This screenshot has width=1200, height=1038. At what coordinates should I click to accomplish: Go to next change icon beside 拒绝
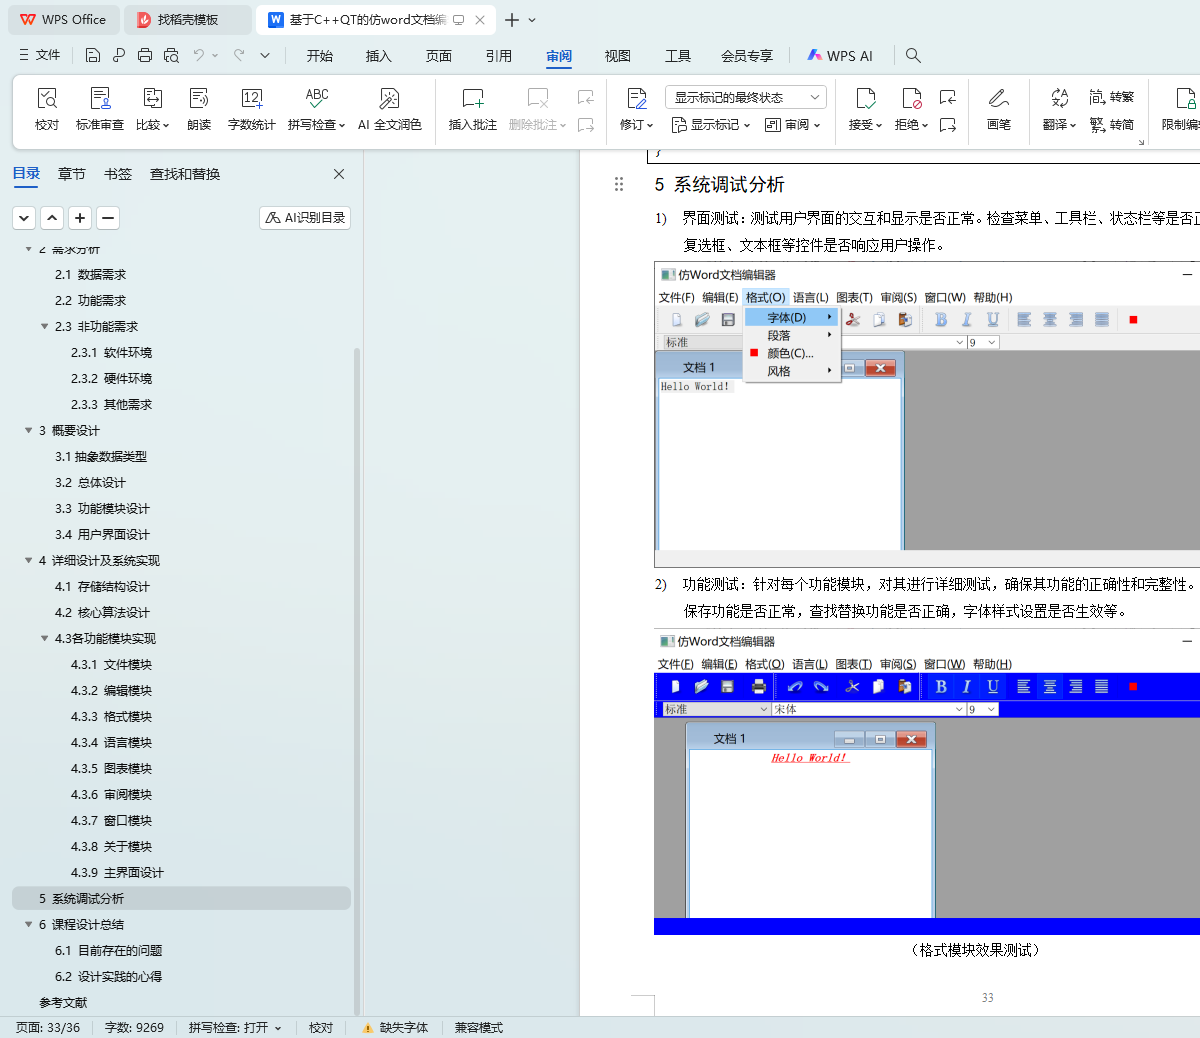point(948,125)
